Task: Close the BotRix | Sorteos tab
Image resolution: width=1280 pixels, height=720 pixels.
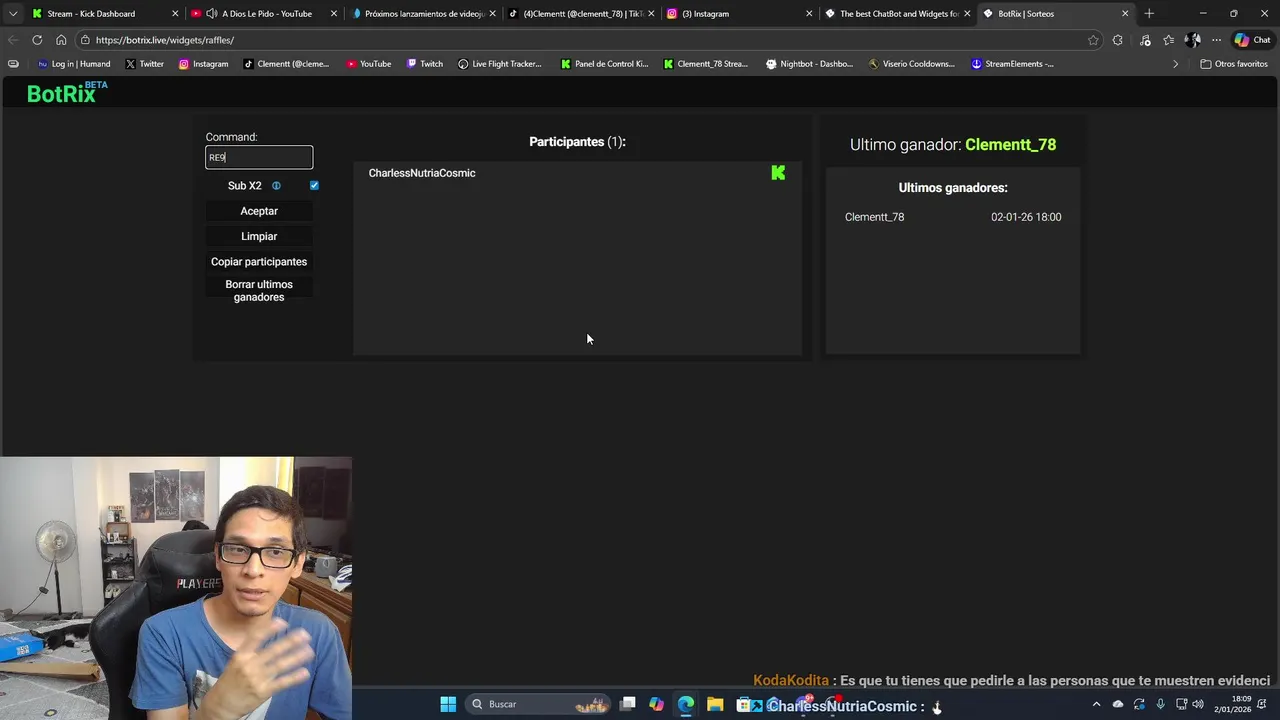Action: click(1125, 14)
